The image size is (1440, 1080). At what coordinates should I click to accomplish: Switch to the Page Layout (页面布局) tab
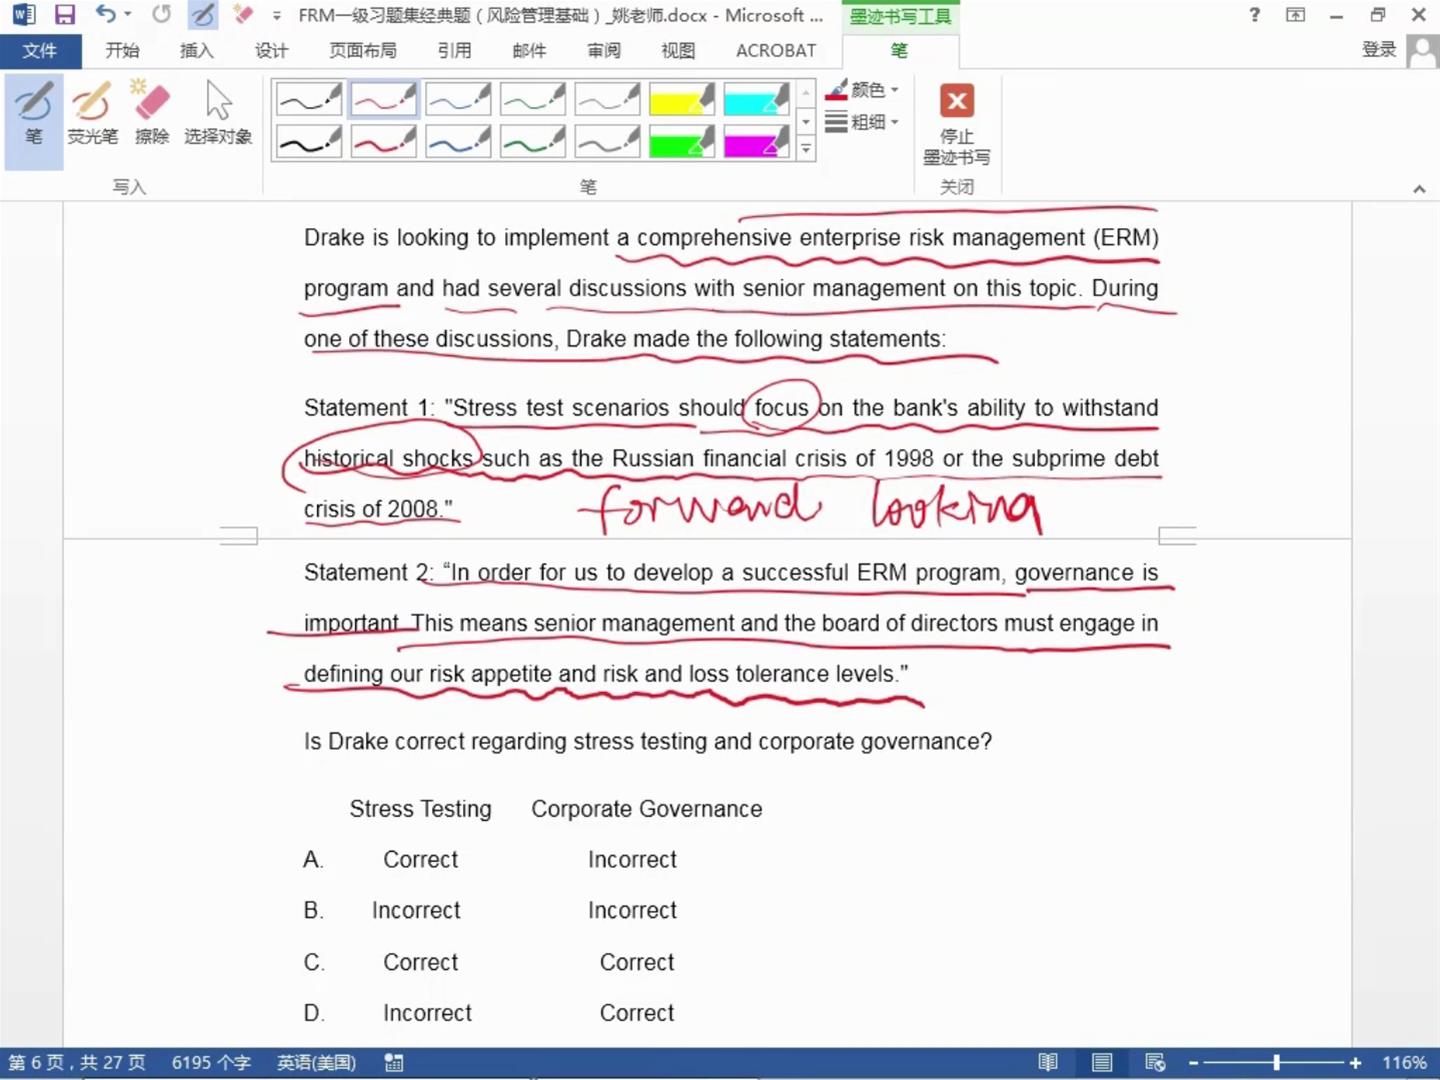tap(362, 51)
